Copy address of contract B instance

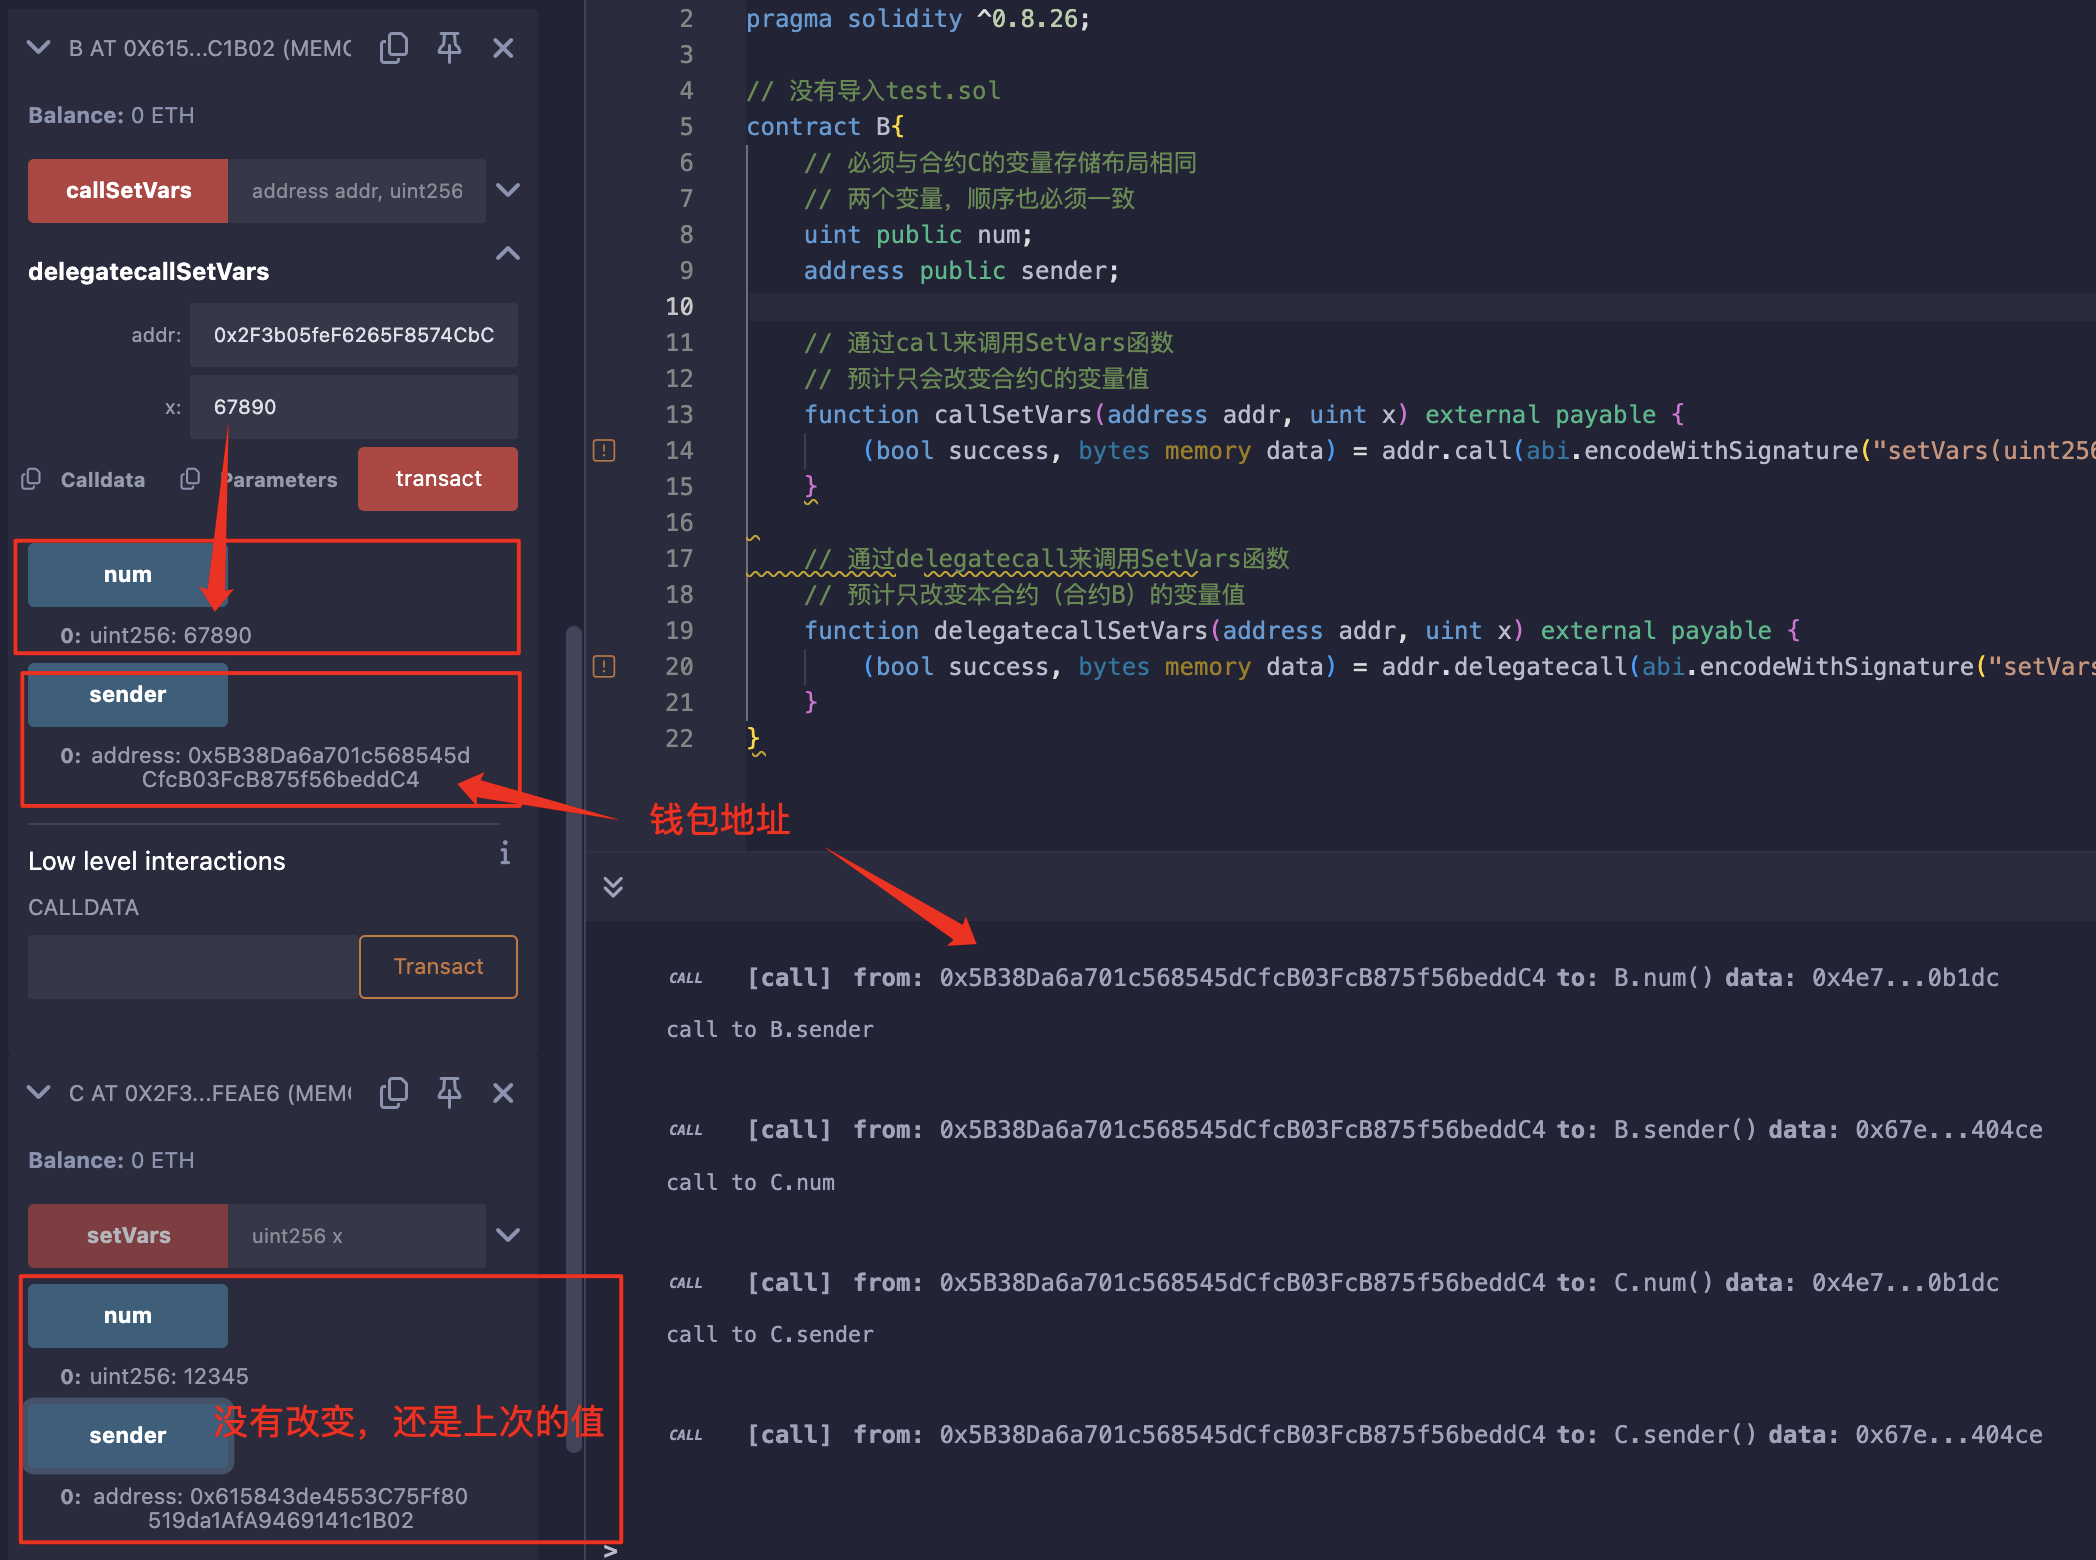[394, 47]
